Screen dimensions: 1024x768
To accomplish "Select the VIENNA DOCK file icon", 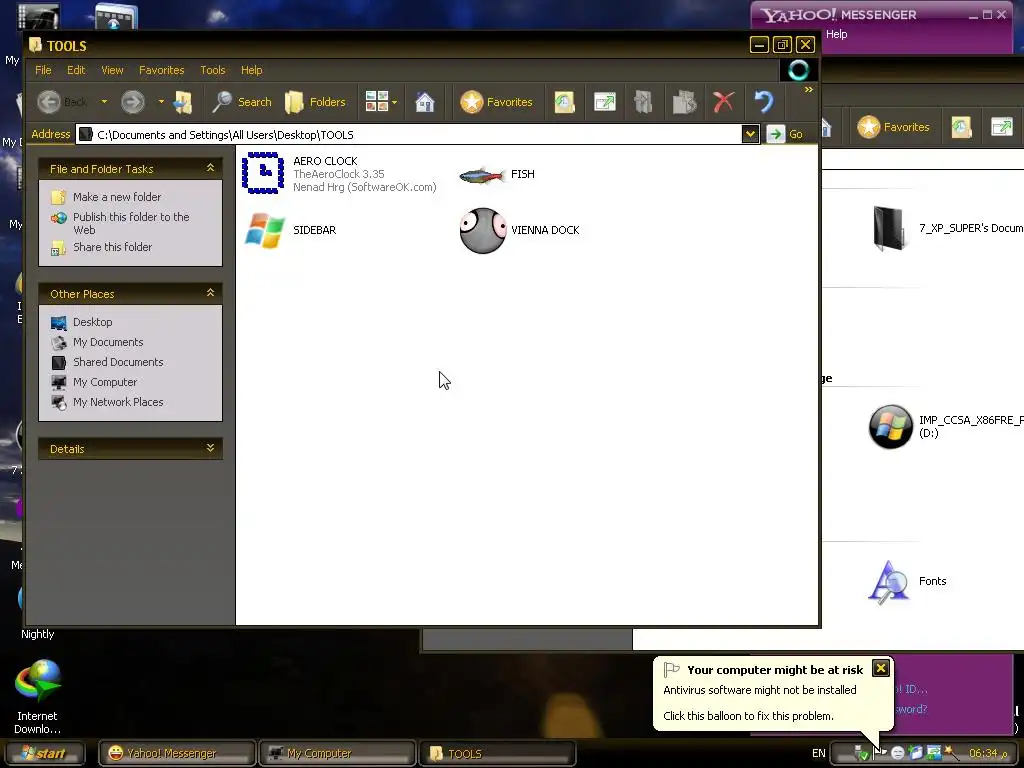I will click(x=483, y=231).
